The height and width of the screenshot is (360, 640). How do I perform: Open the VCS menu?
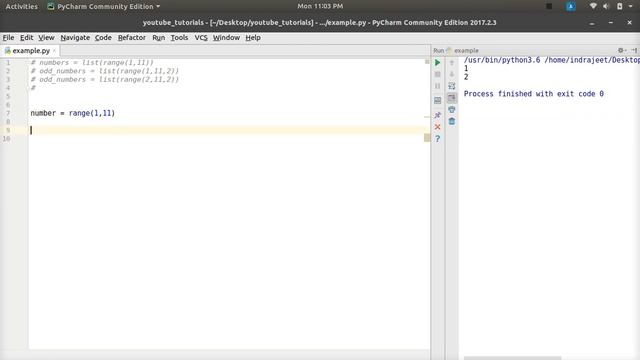[x=201, y=38]
